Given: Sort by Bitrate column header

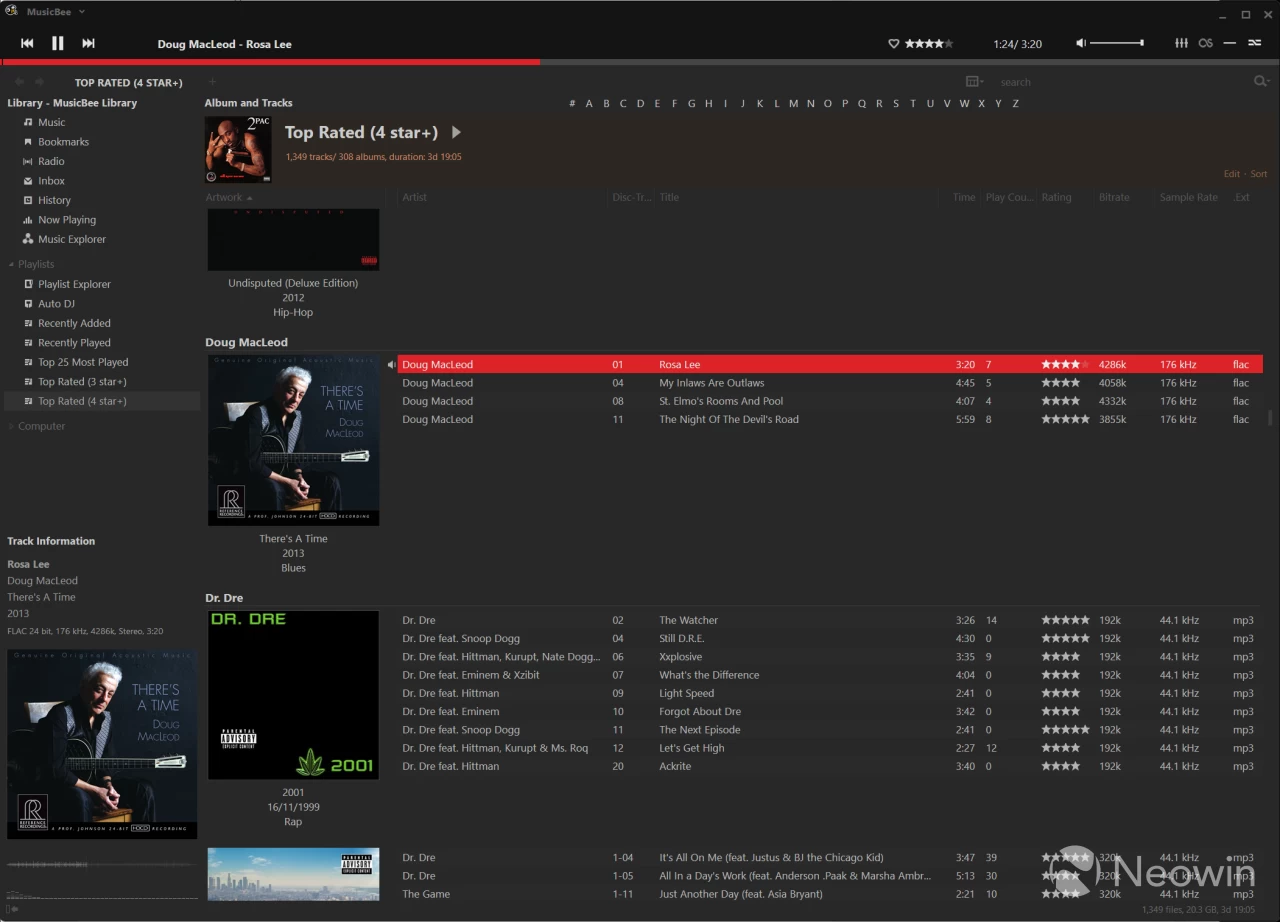Looking at the screenshot, I should coord(1114,197).
